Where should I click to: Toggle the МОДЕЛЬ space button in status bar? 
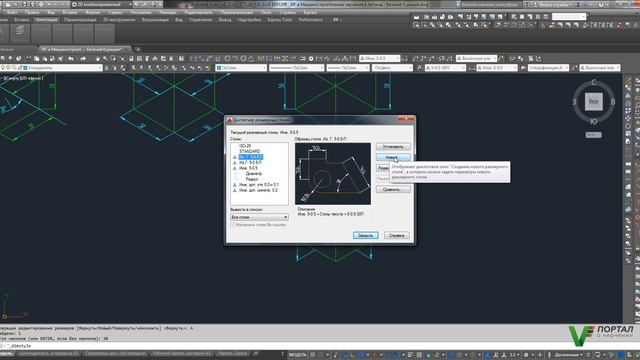pos(298,355)
